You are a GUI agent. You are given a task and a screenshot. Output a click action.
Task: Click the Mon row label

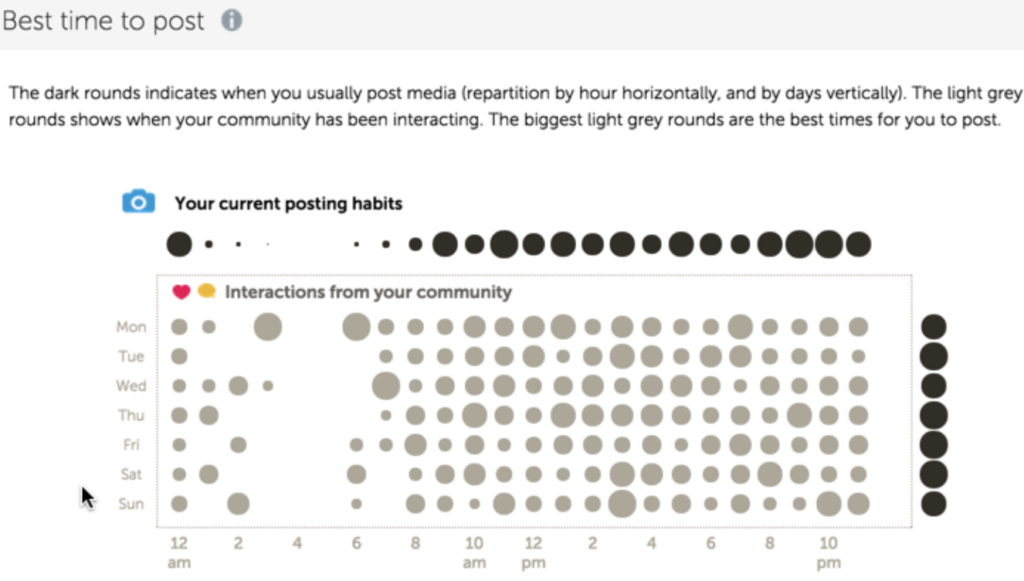131,326
